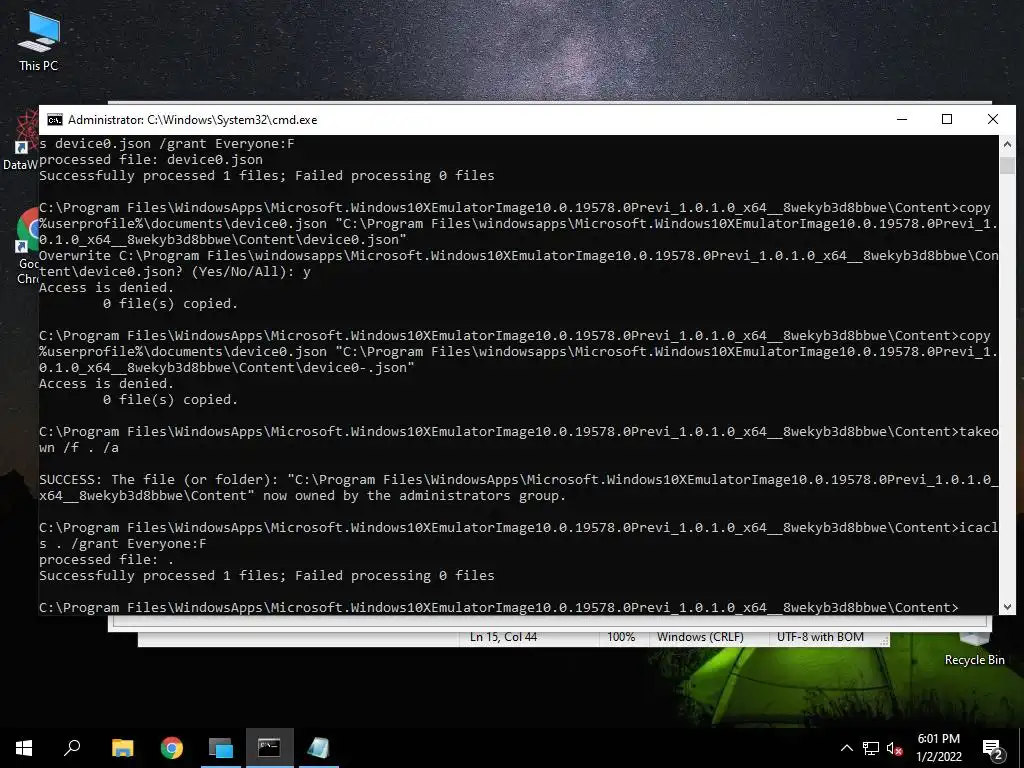Open File Explorer from the taskbar
Image resolution: width=1024 pixels, height=768 pixels.
click(x=122, y=748)
